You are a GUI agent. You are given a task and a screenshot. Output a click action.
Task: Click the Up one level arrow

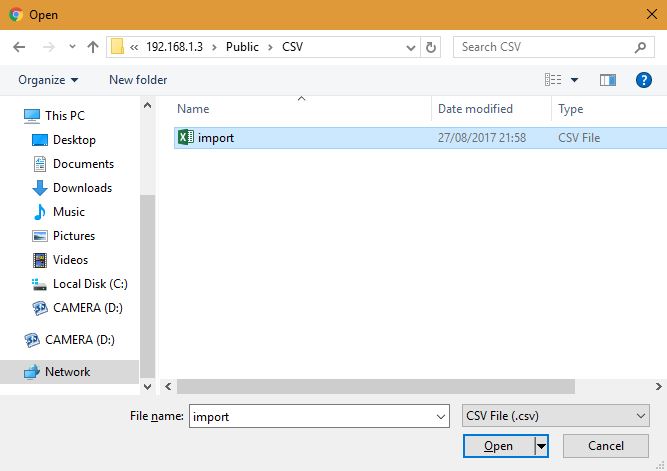click(93, 47)
